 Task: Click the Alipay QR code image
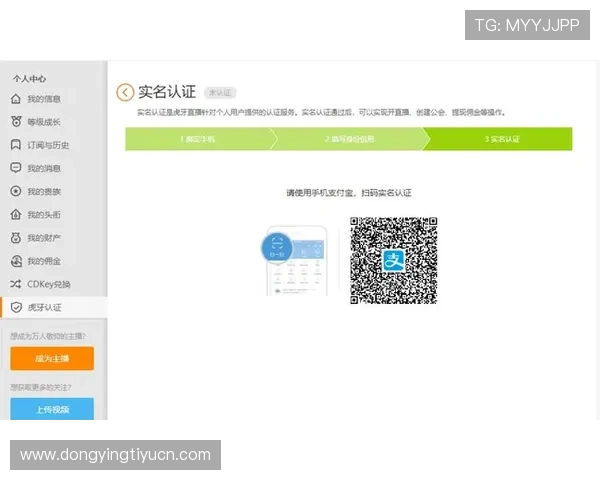[x=393, y=261]
